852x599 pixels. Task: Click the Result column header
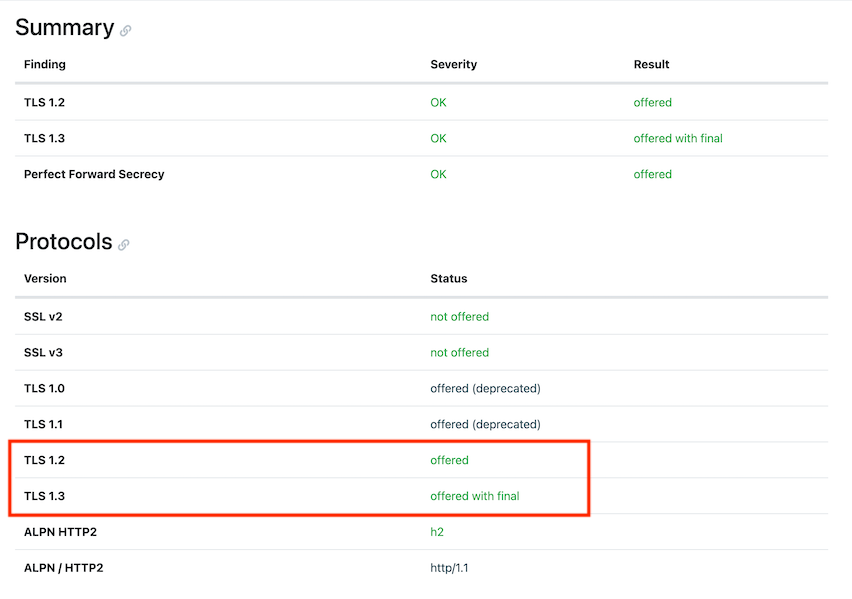click(x=651, y=64)
